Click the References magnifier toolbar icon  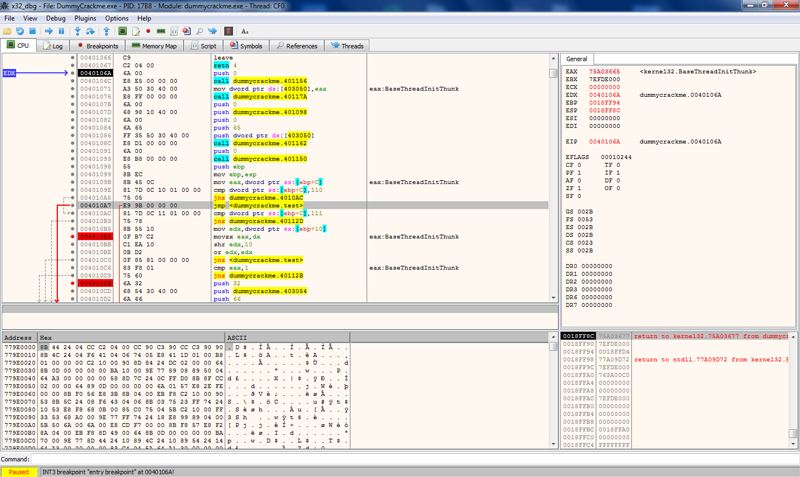[x=199, y=31]
